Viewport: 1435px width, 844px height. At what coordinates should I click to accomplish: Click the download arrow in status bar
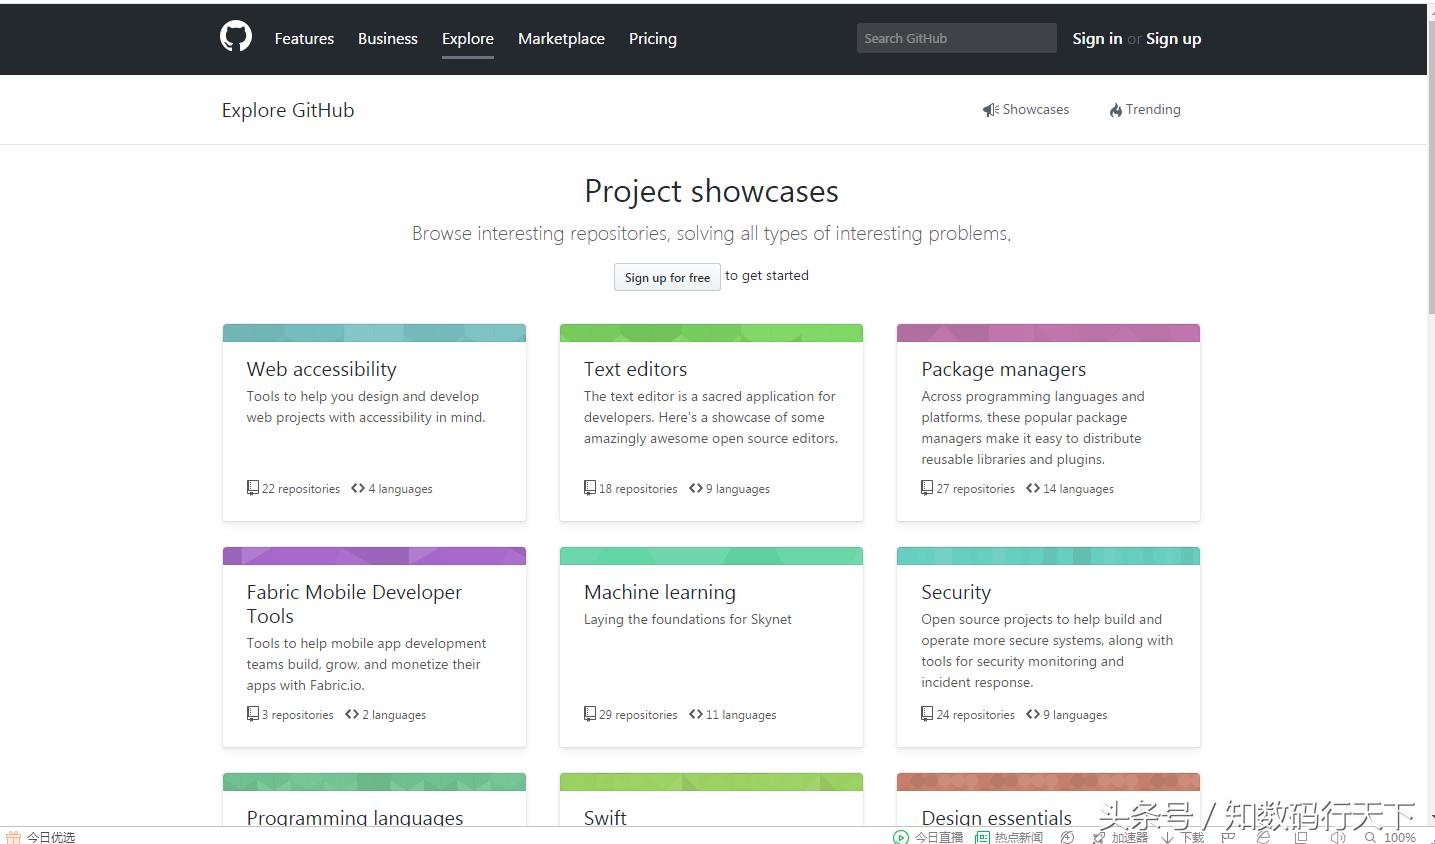[x=1167, y=837]
